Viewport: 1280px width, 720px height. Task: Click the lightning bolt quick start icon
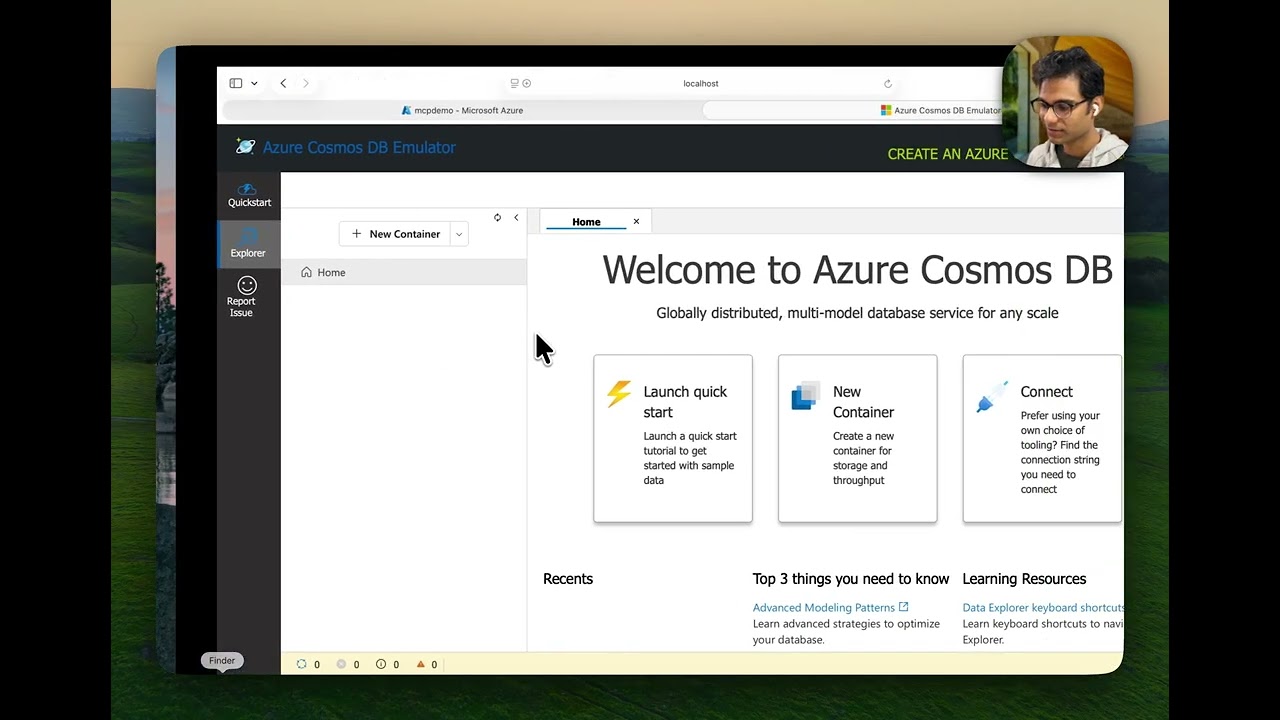[619, 394]
